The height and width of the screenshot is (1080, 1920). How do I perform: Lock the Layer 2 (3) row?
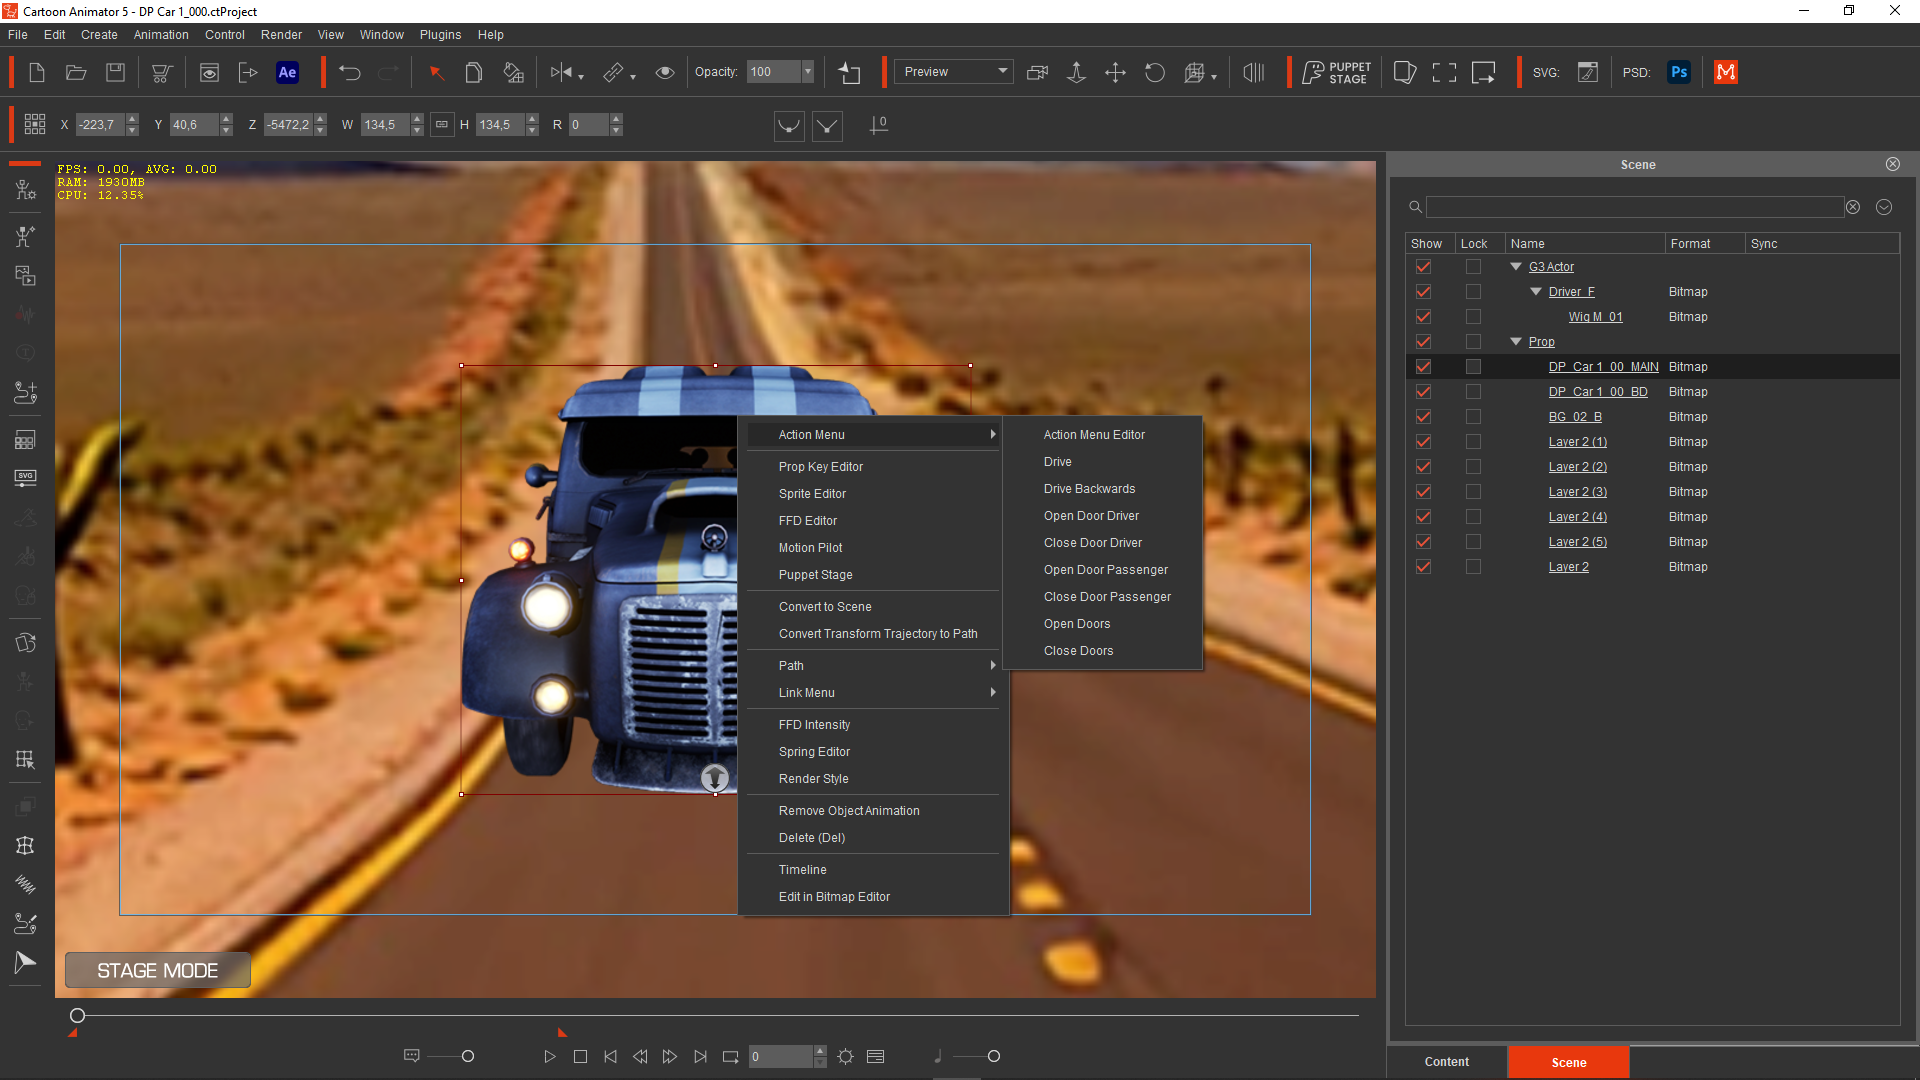(x=1473, y=492)
